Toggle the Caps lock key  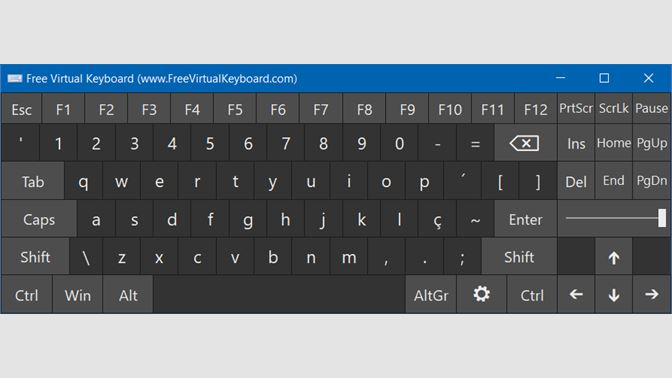pyautogui.click(x=39, y=219)
